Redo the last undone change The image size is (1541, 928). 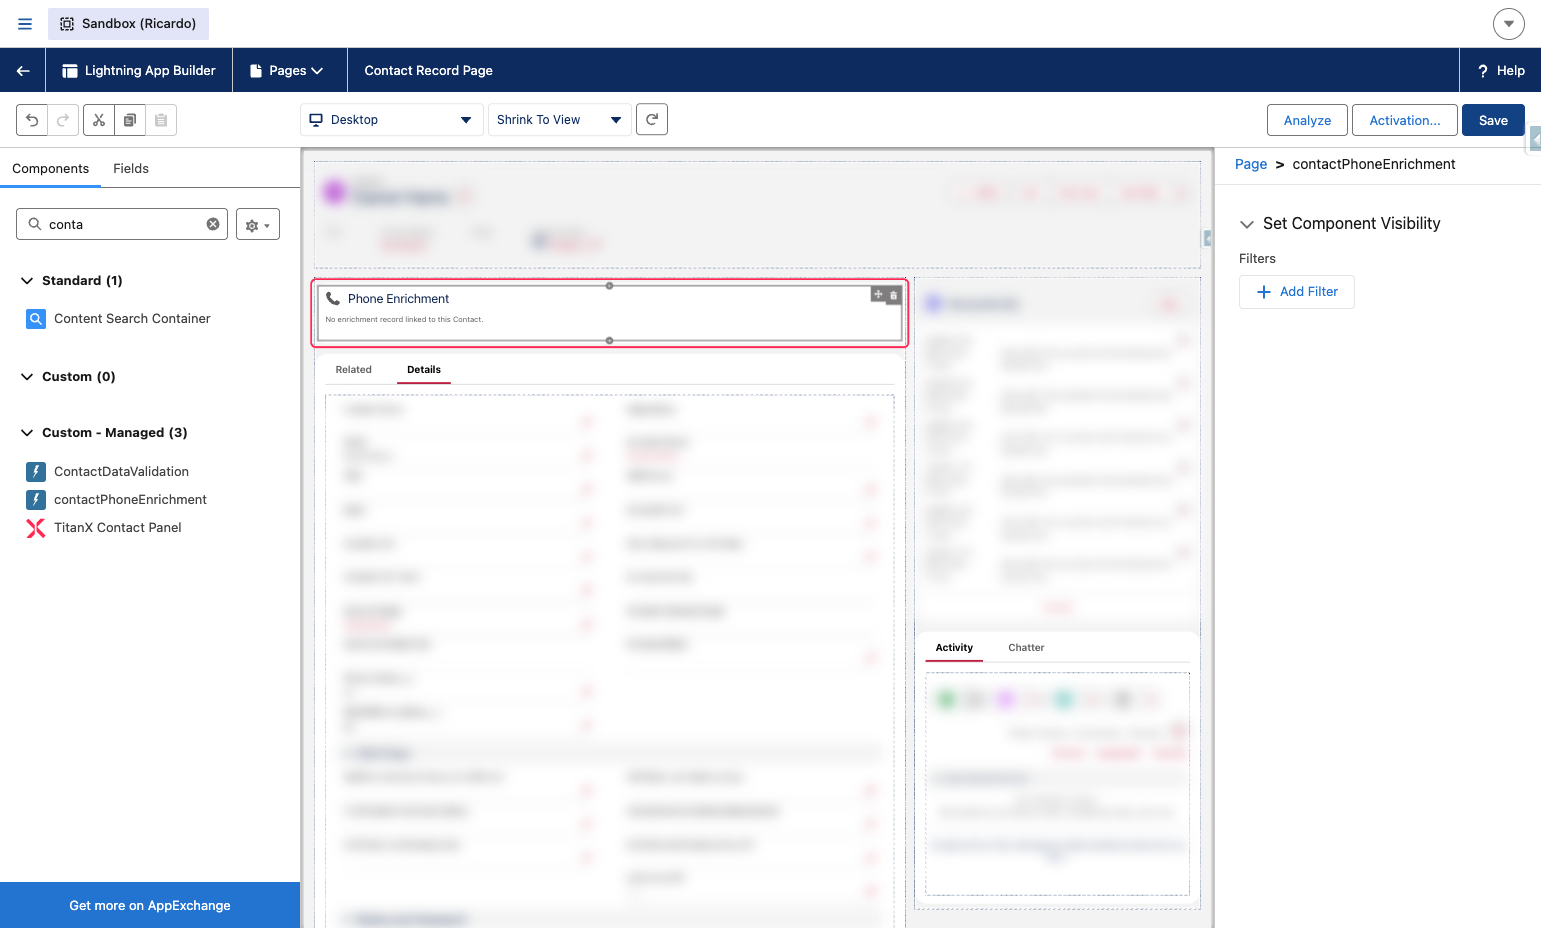(62, 120)
